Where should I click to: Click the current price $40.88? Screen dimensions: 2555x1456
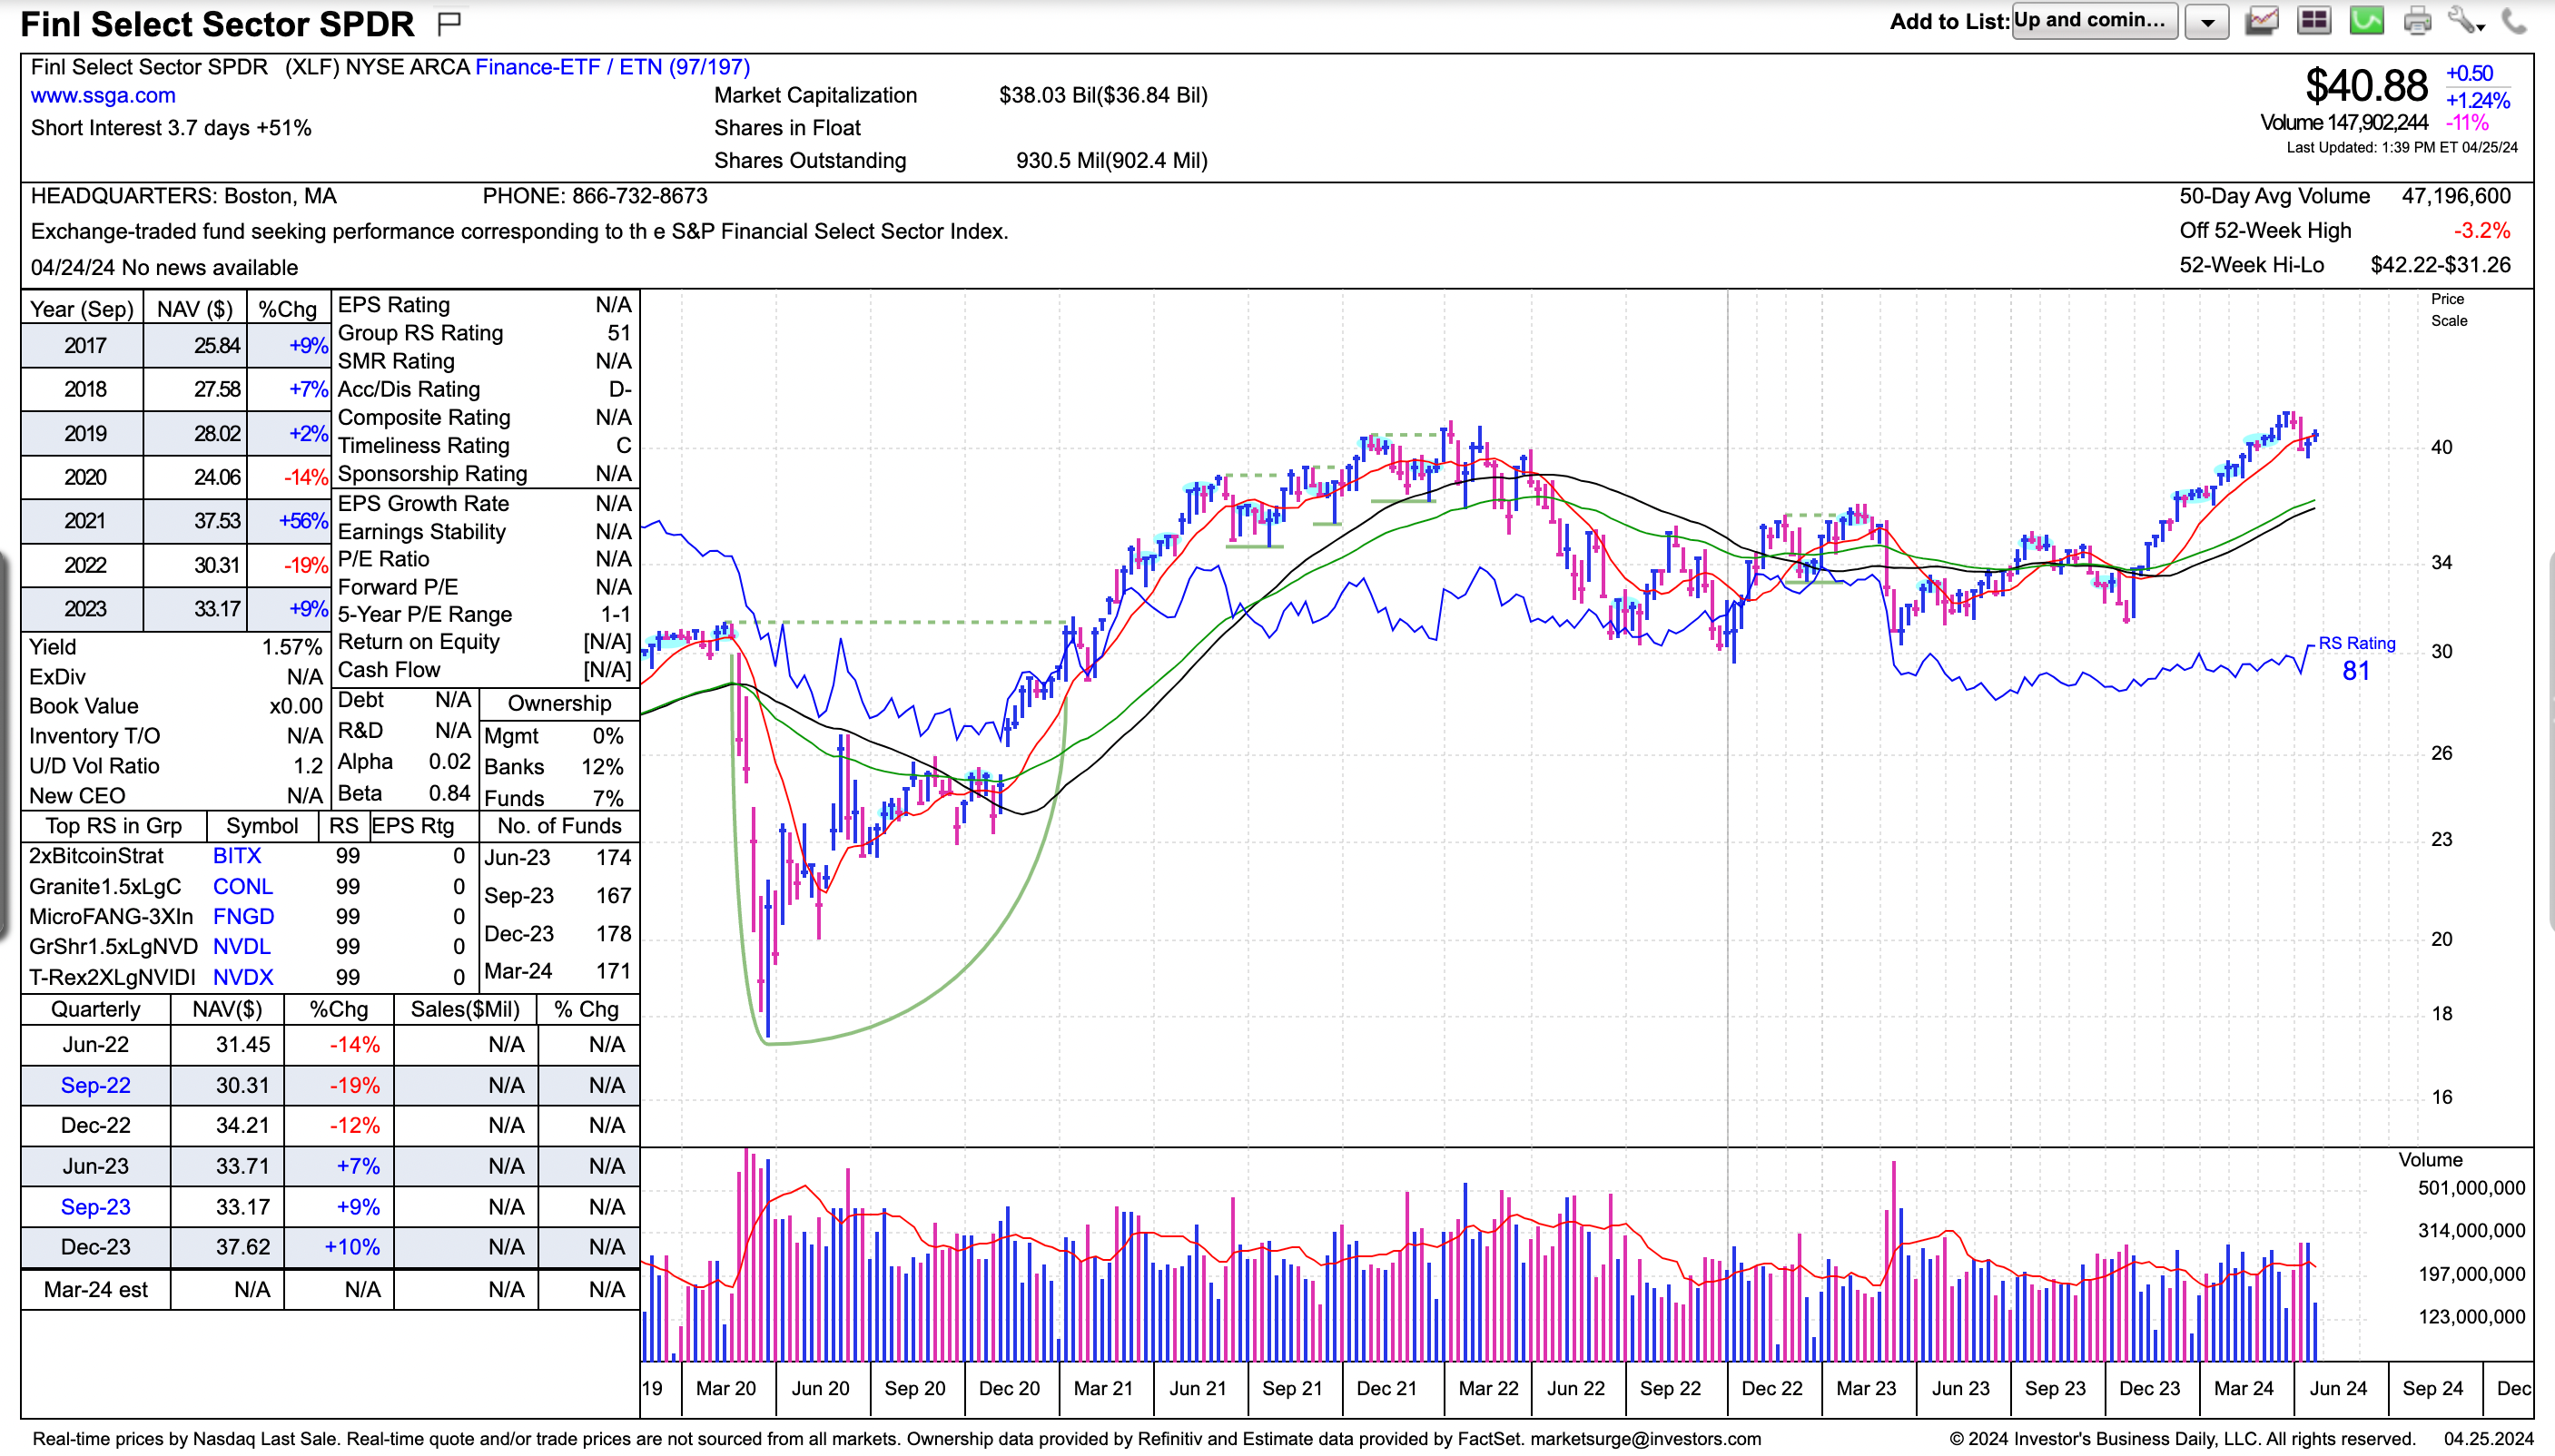pos(2365,86)
